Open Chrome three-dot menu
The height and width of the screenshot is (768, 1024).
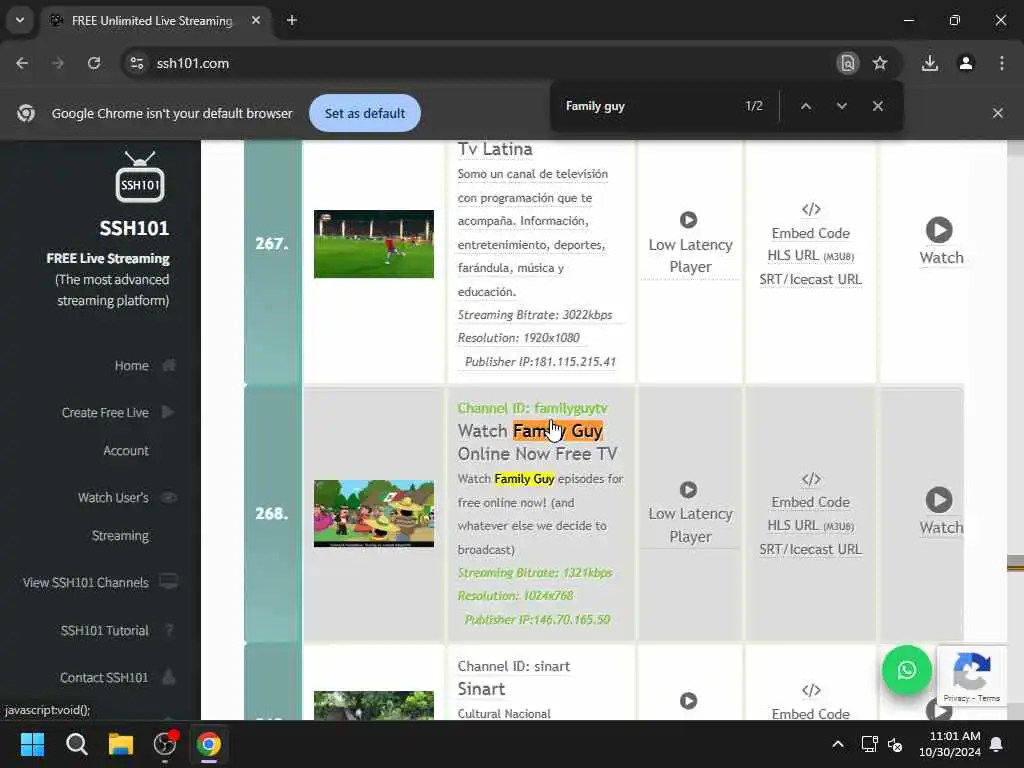point(1002,63)
